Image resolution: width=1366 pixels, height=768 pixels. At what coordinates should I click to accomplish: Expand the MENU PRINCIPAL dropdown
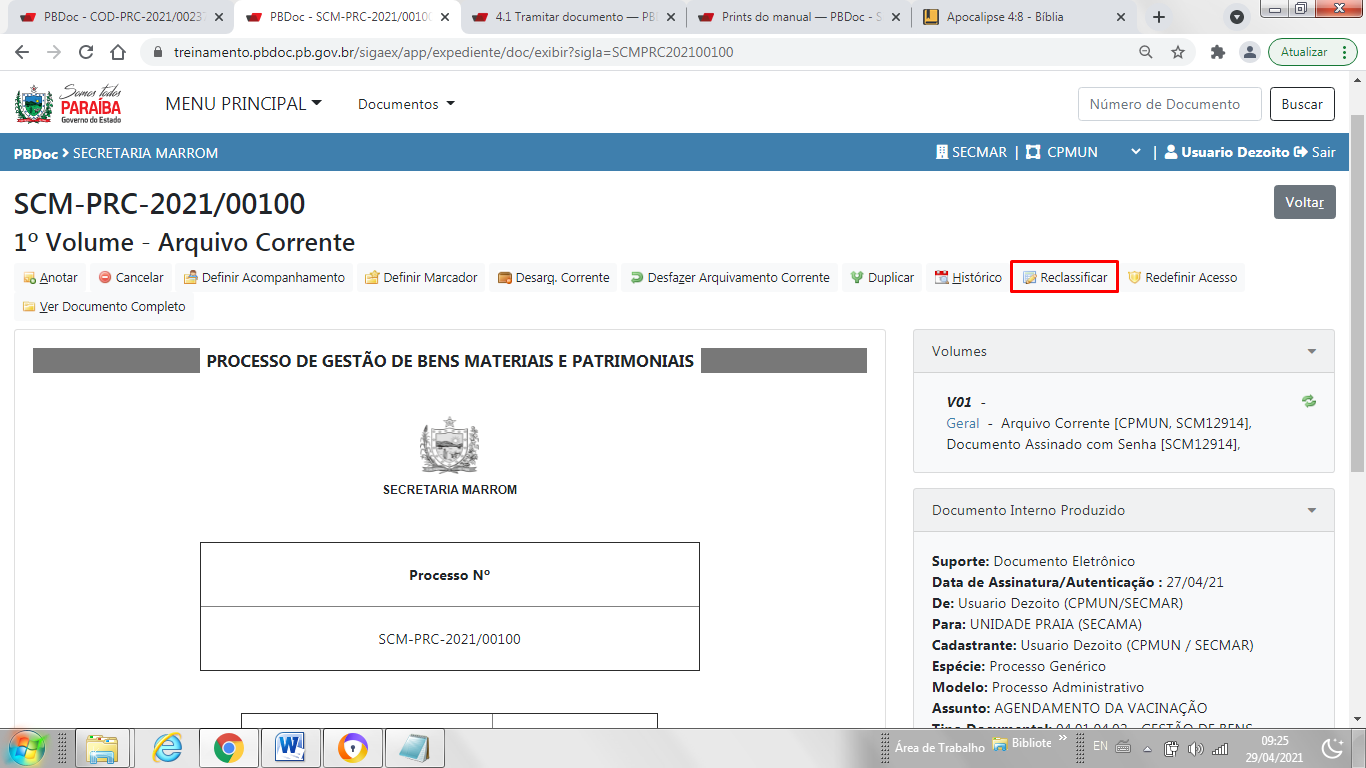[x=243, y=104]
